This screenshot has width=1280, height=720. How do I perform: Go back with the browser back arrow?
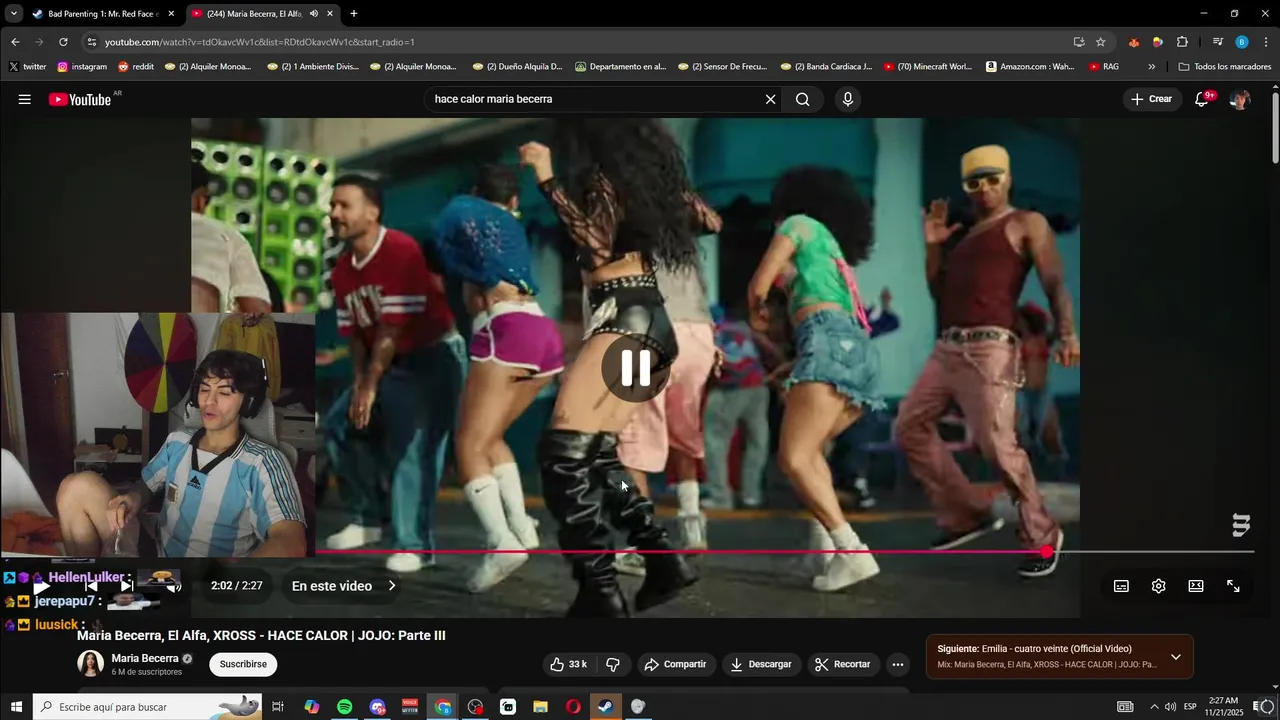coord(15,42)
